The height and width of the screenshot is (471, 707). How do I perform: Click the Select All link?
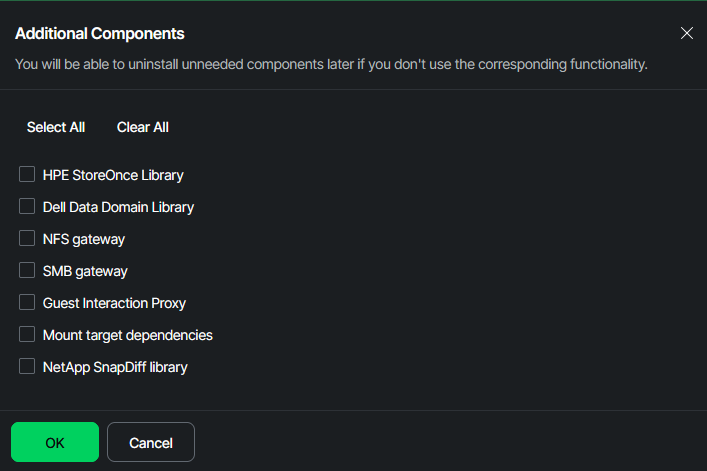[x=56, y=127]
